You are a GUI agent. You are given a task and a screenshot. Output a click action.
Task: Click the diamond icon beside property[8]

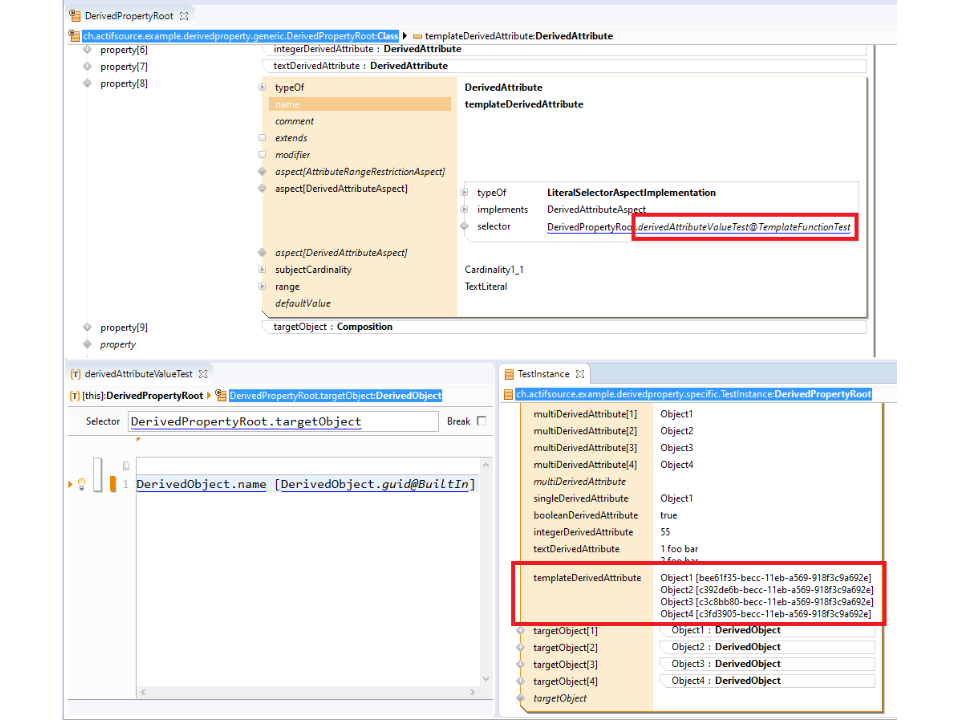pos(88,84)
